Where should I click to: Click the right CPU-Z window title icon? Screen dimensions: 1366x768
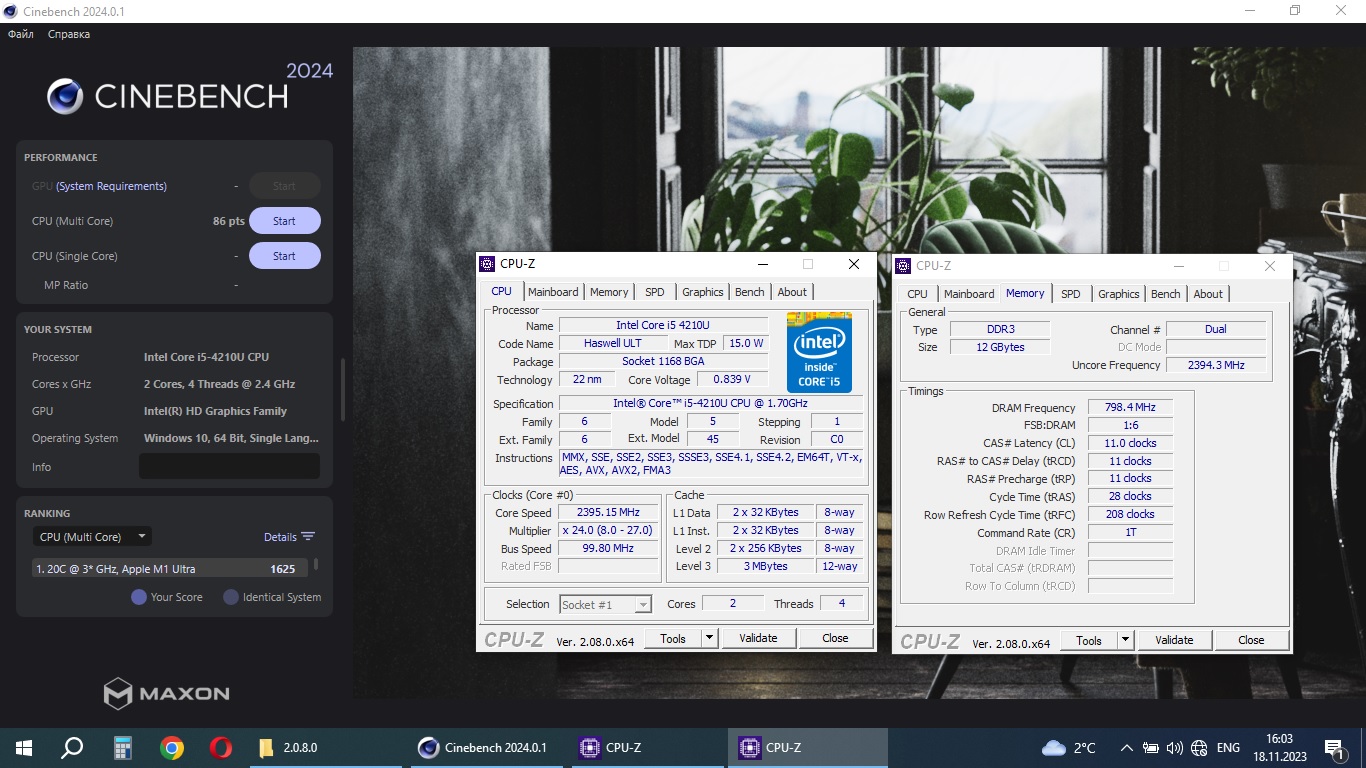[903, 266]
